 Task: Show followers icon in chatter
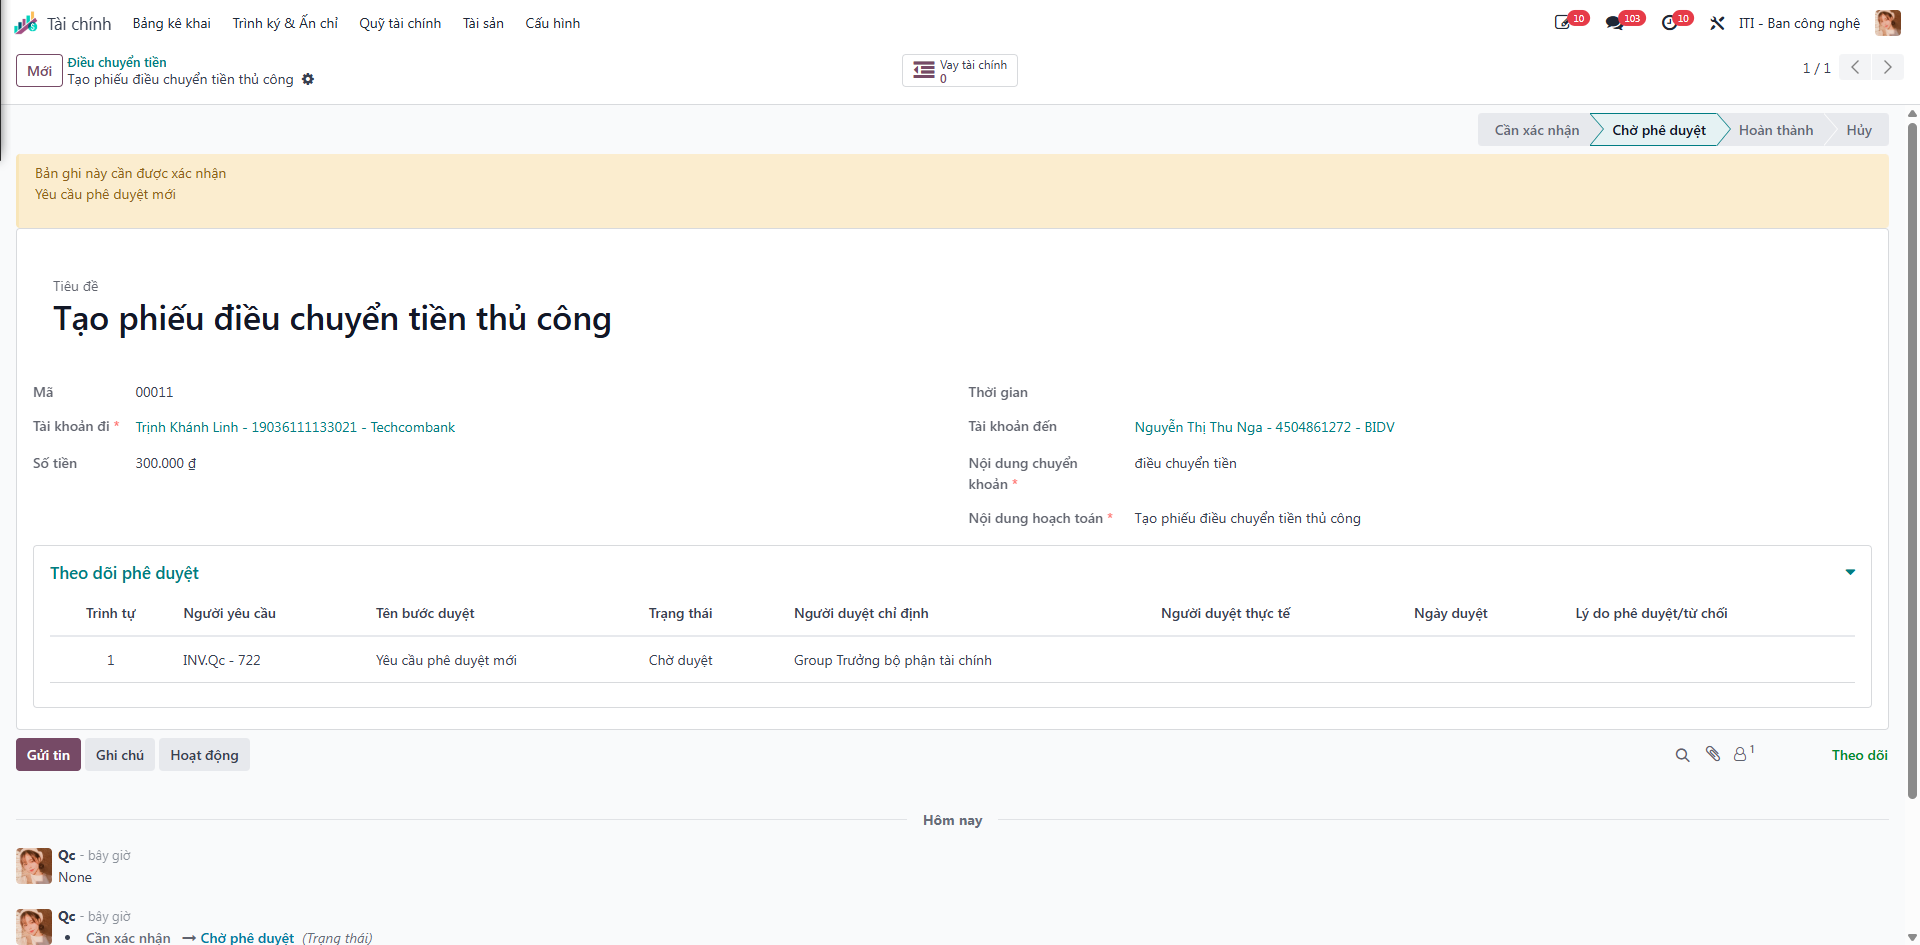(x=1744, y=754)
